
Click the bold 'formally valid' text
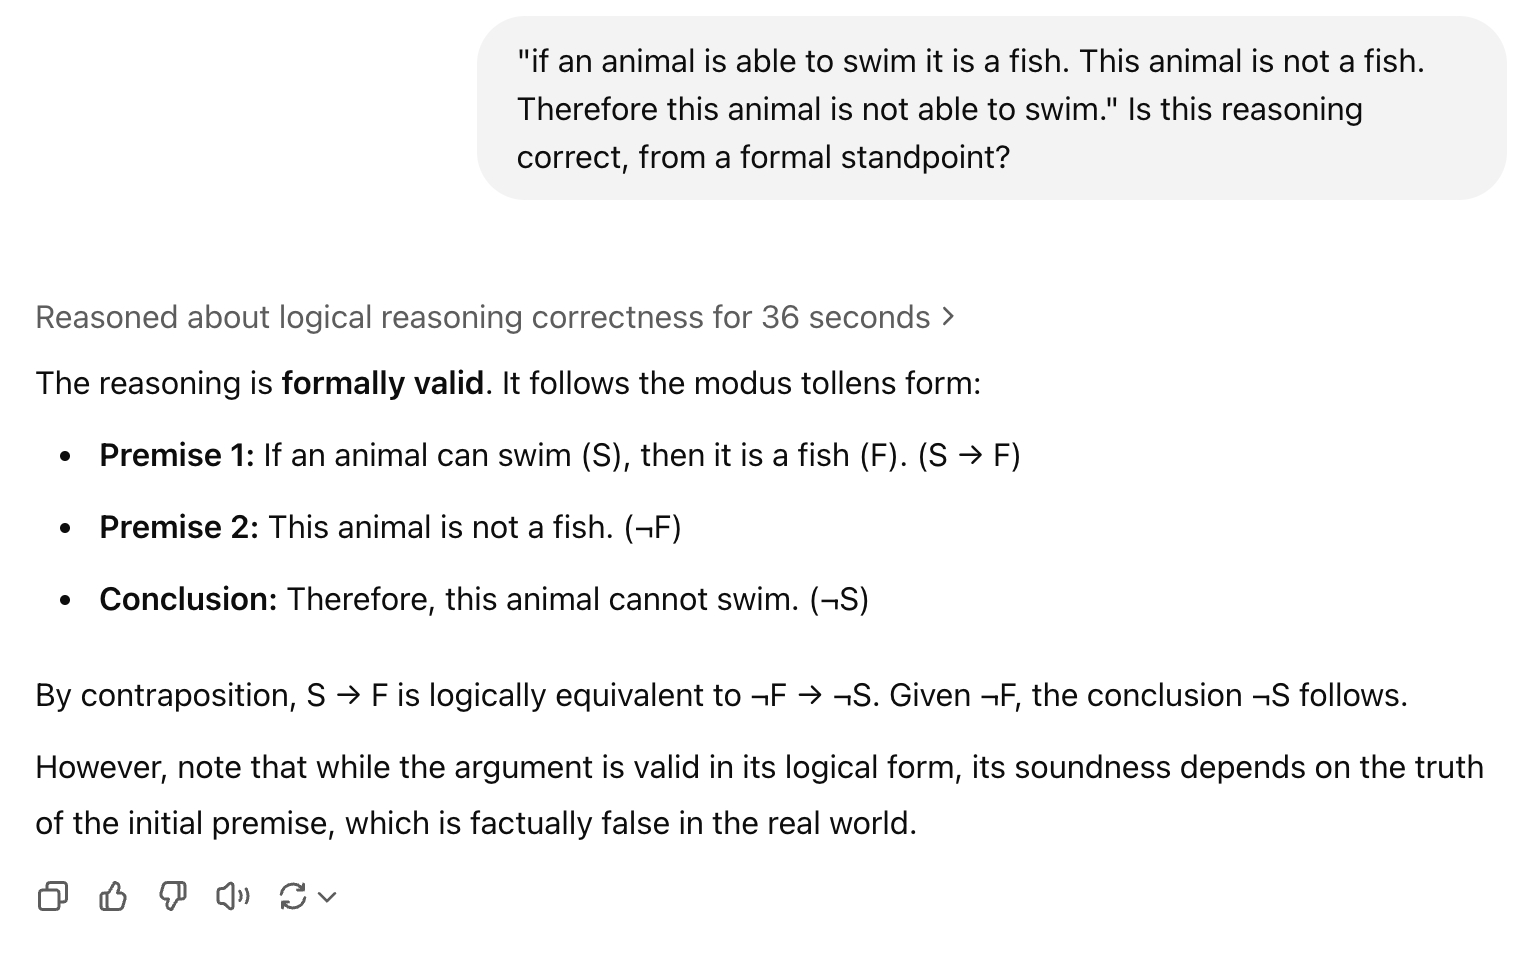click(x=382, y=383)
